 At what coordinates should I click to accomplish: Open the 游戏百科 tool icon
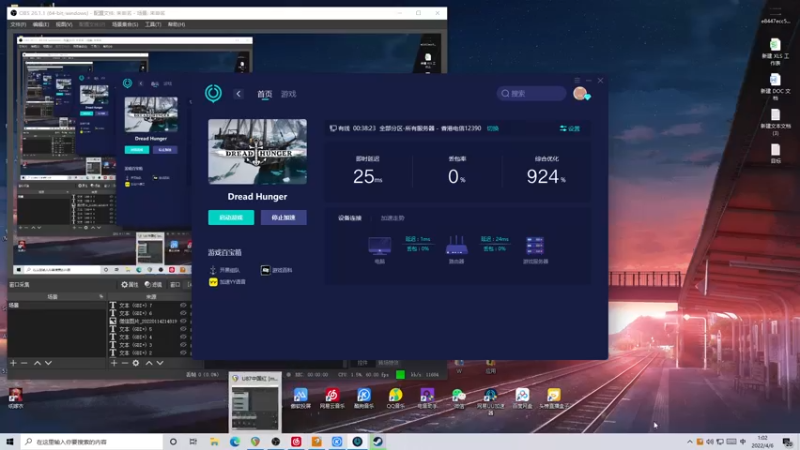coord(265,270)
